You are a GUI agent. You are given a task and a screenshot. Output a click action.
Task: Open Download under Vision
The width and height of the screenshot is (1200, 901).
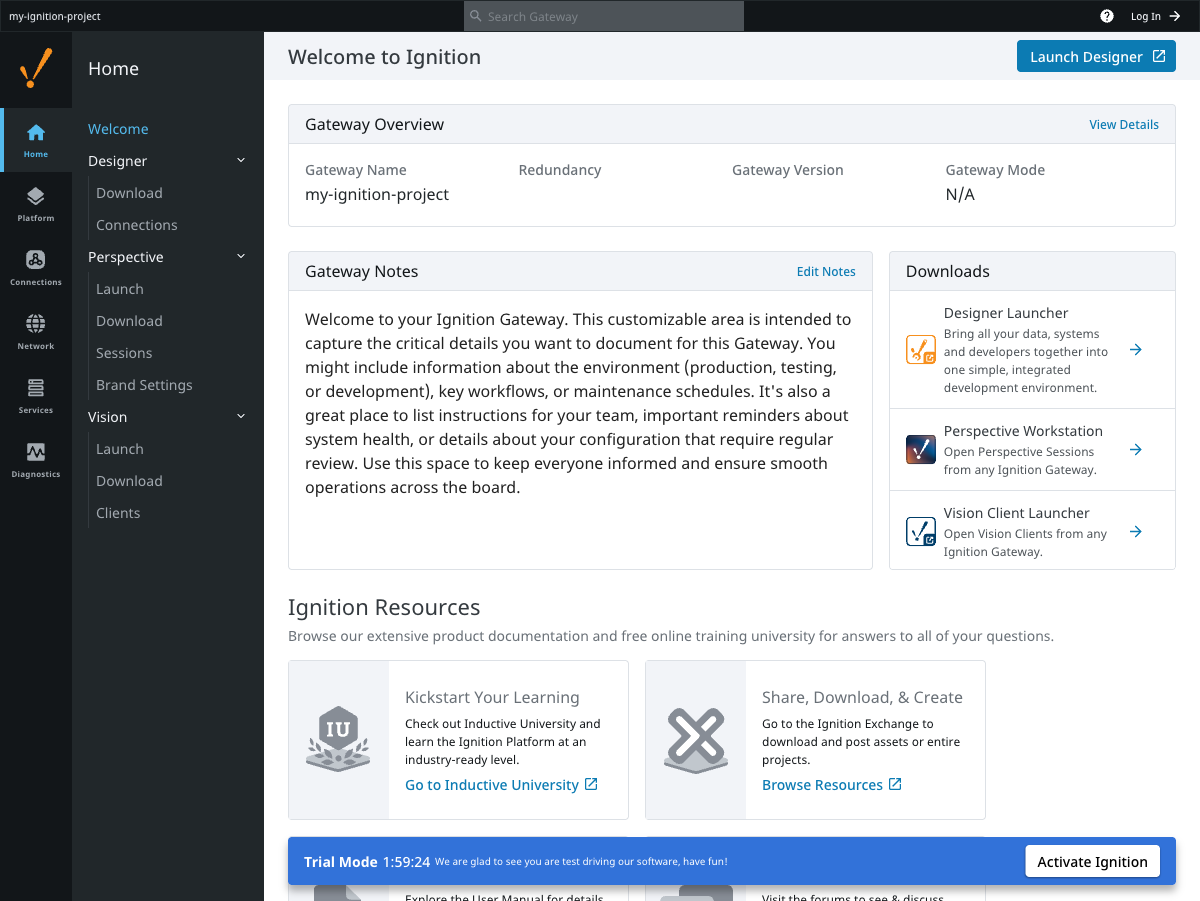pyautogui.click(x=129, y=481)
